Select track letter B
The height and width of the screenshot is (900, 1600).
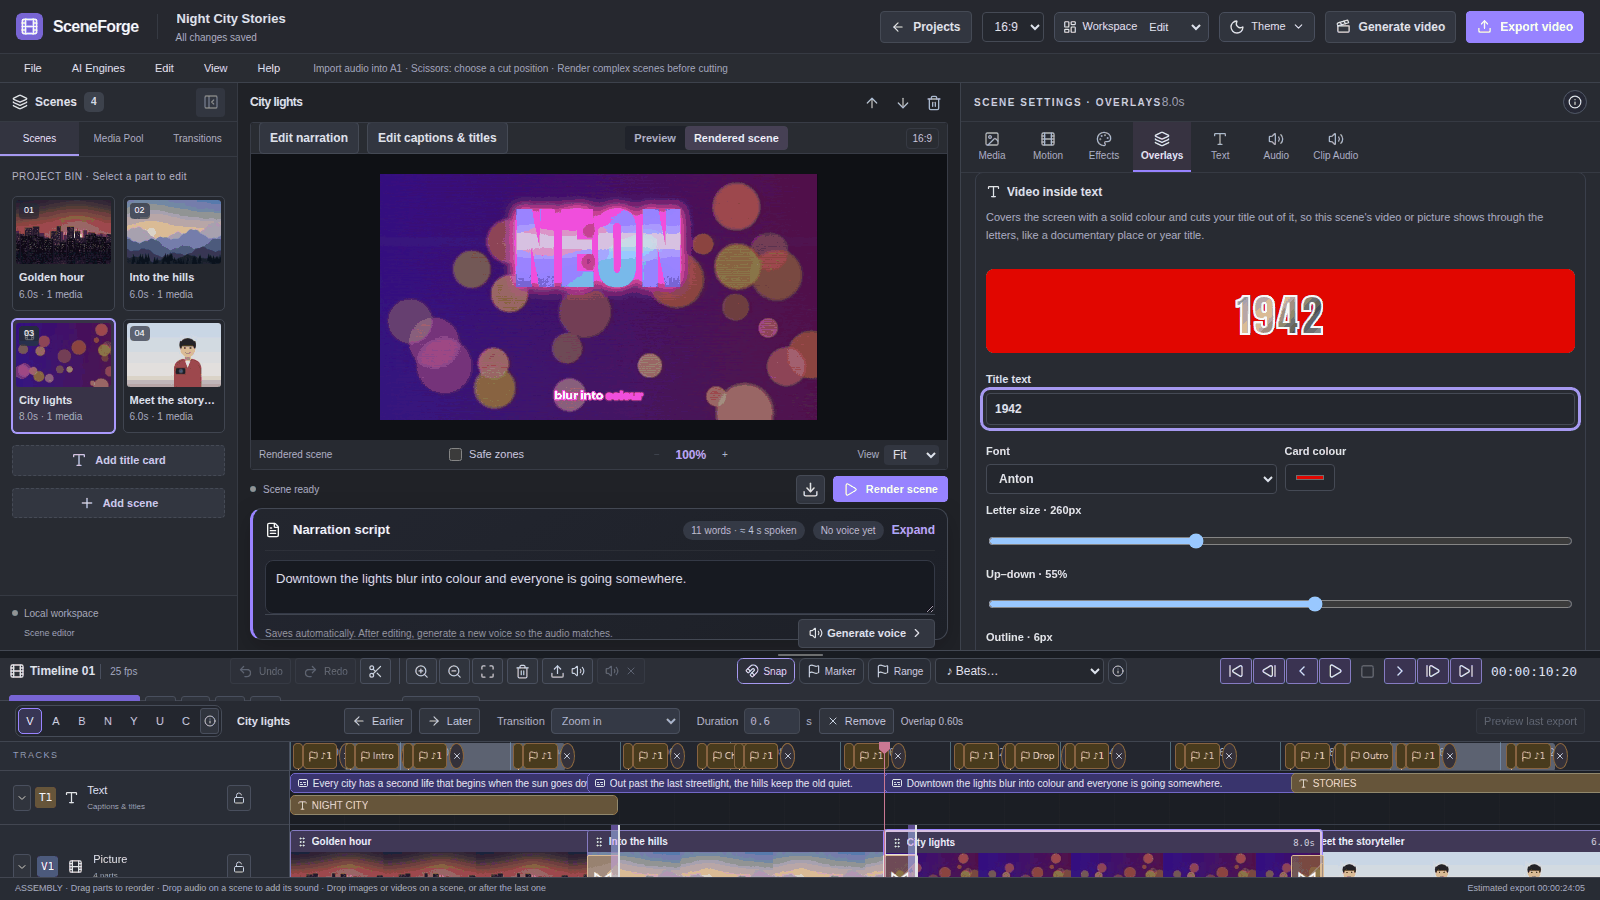click(x=82, y=721)
